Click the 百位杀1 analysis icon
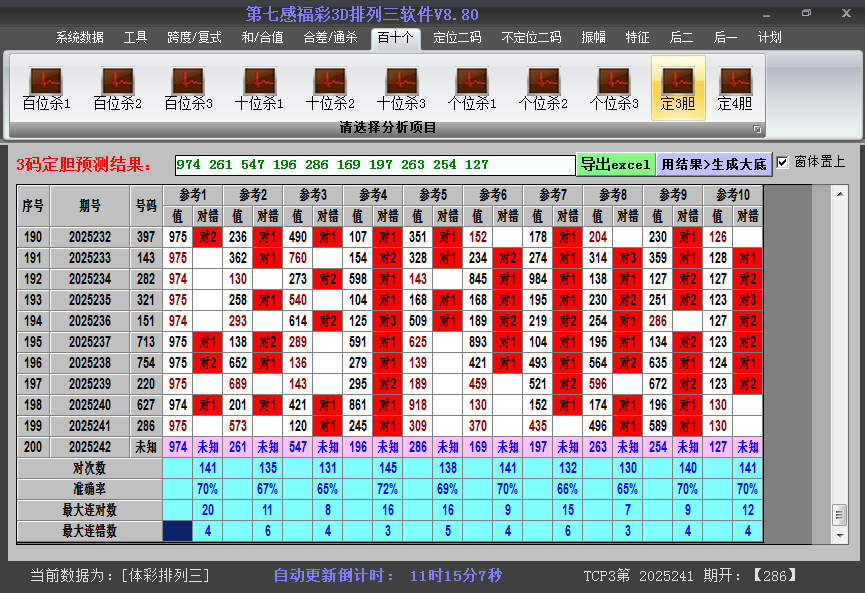 [46, 89]
